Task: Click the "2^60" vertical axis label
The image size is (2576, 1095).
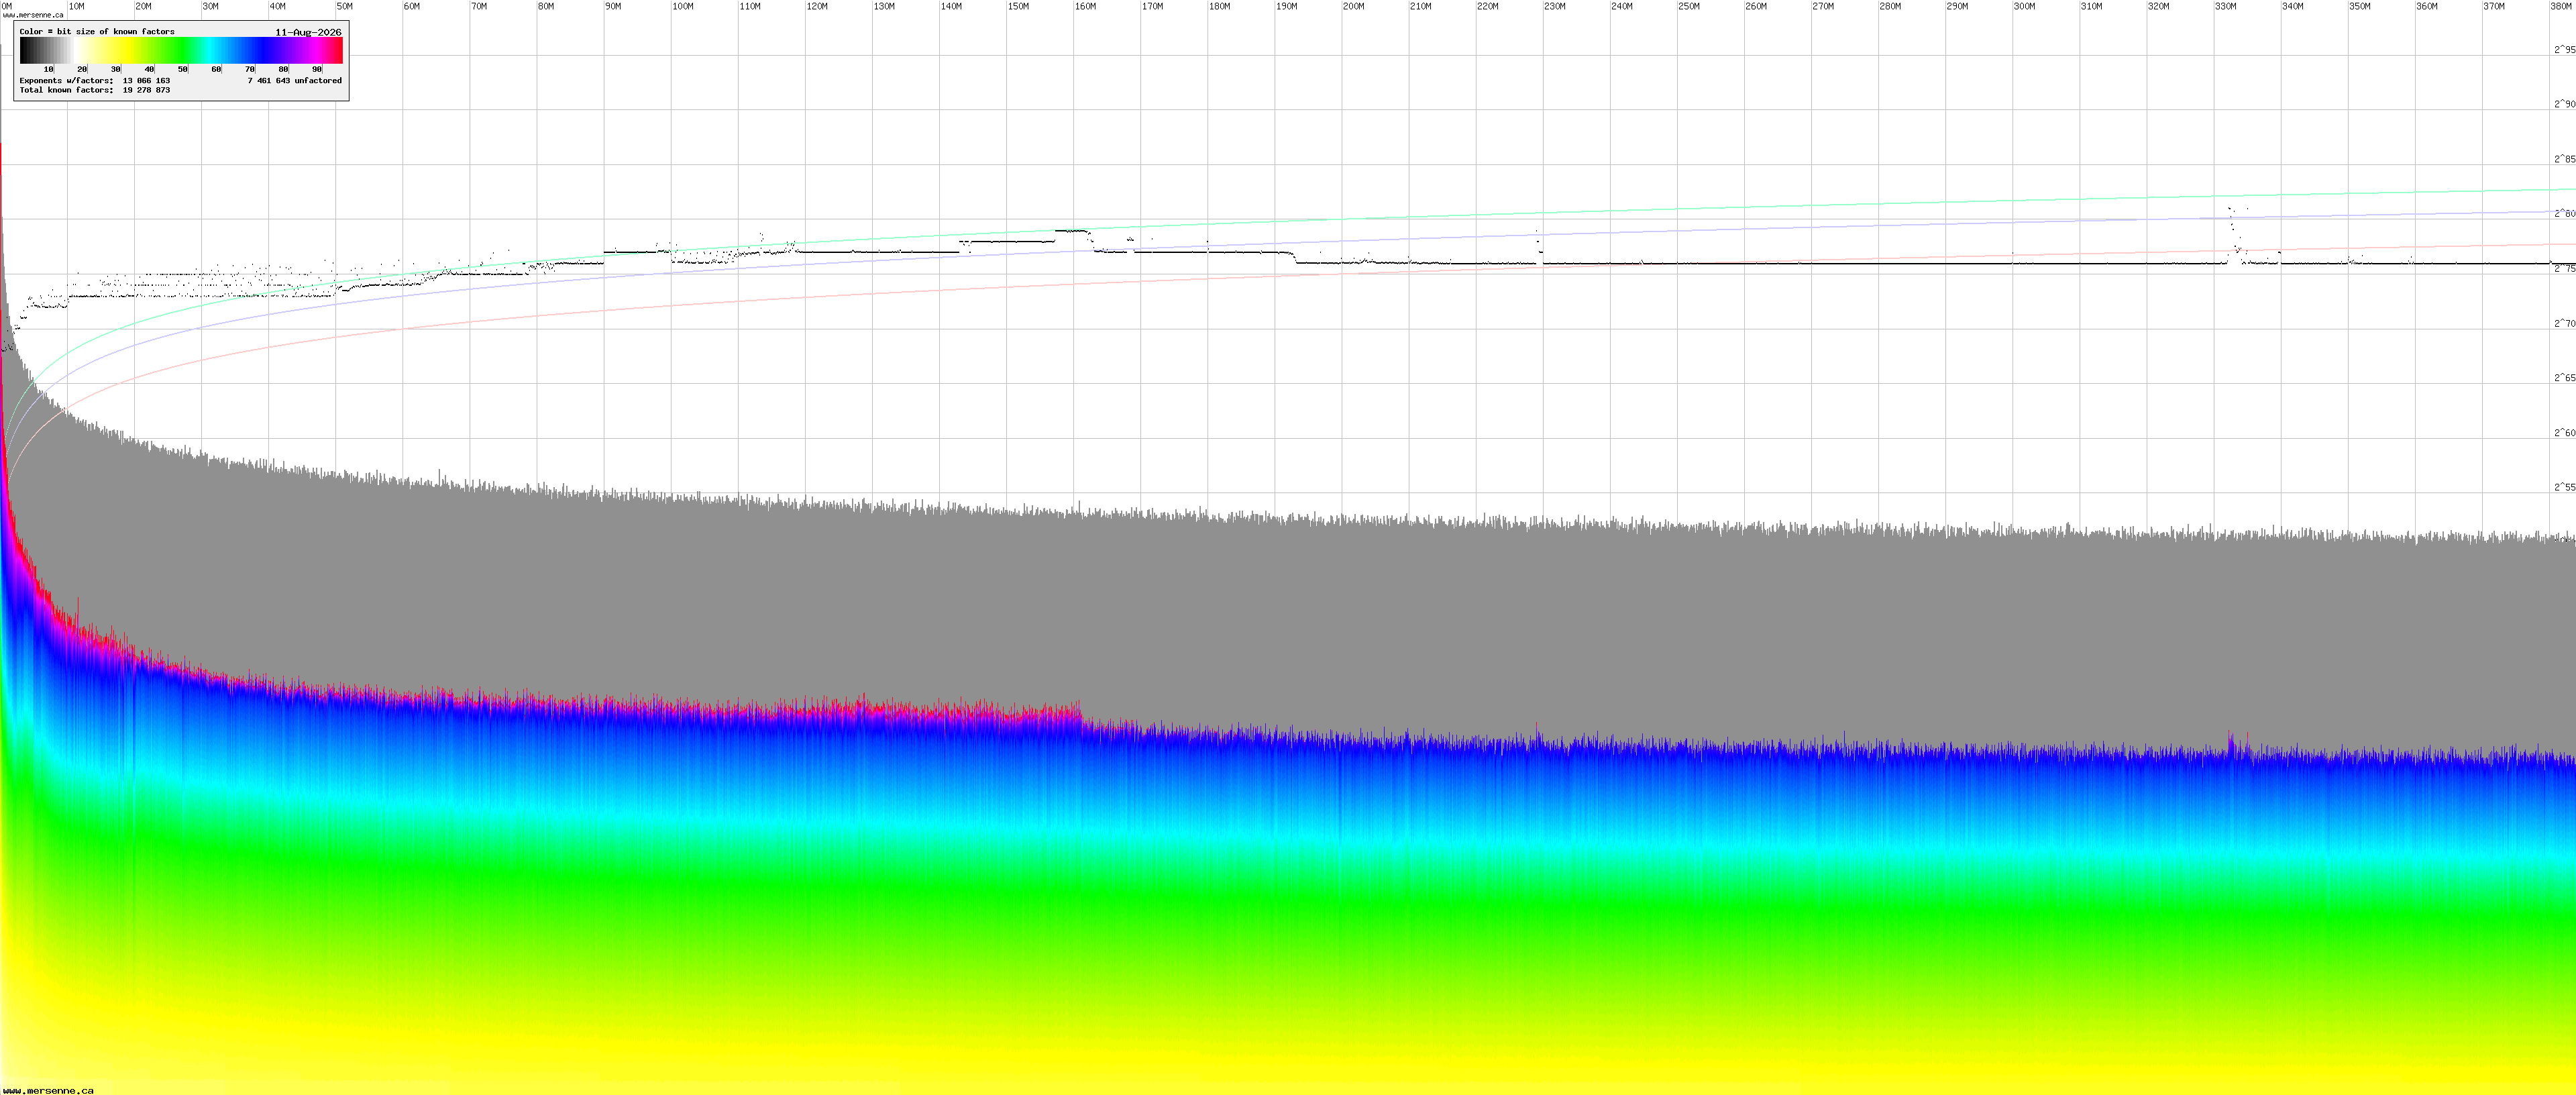Action: (x=2564, y=432)
